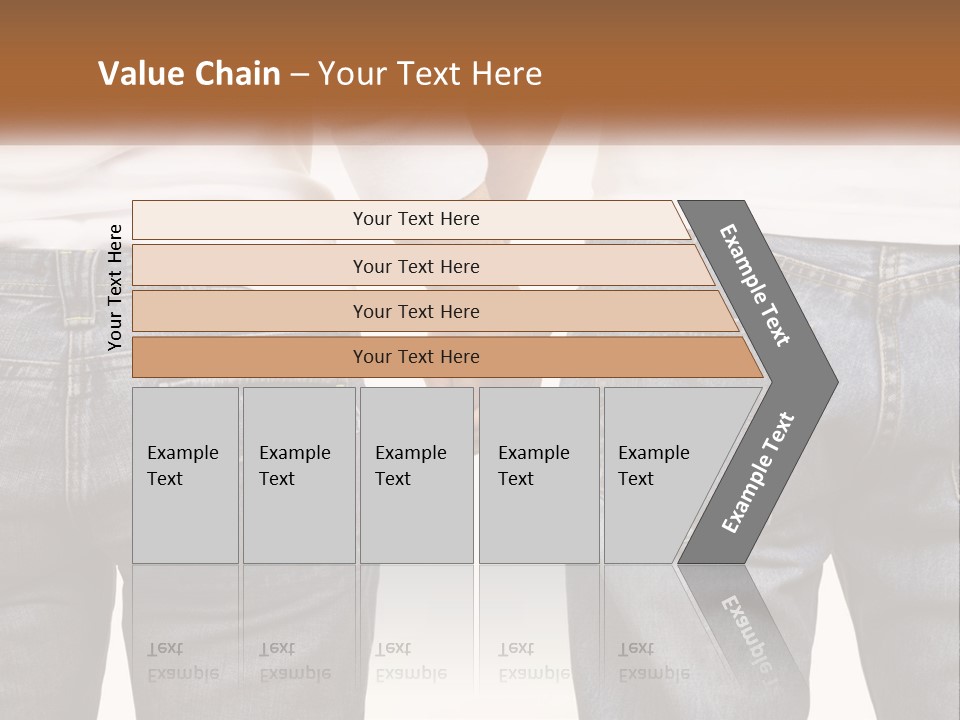Select the slide title 'Value Chain – Your Text Here'
This screenshot has width=960, height=720.
pos(320,73)
